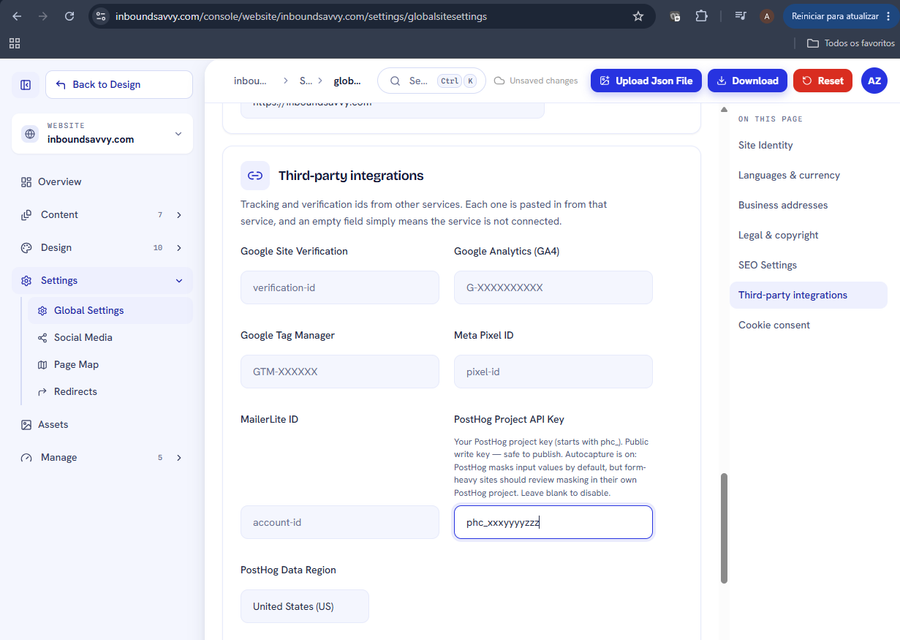Click the Settings gear icon

pyautogui.click(x=26, y=281)
